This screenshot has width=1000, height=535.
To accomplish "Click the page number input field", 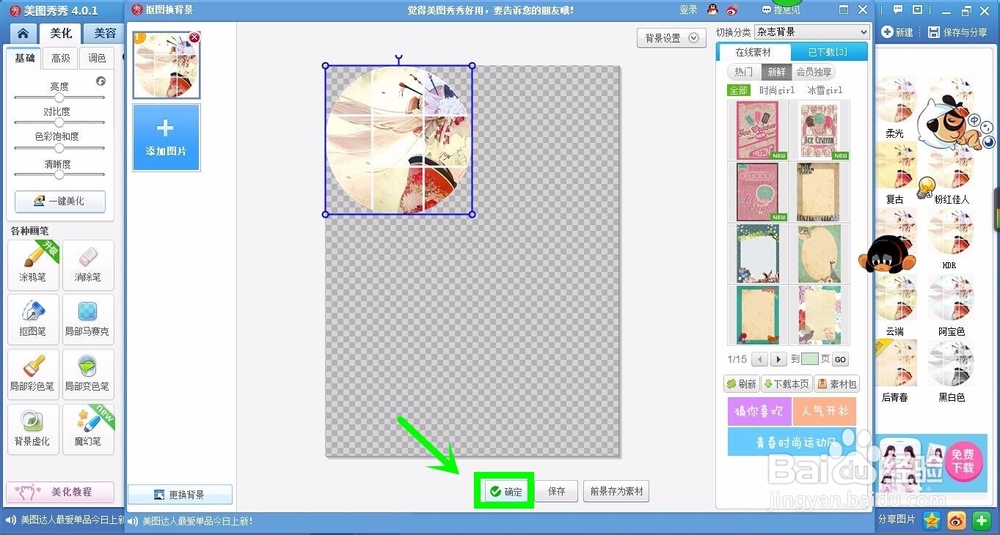I will pos(810,360).
